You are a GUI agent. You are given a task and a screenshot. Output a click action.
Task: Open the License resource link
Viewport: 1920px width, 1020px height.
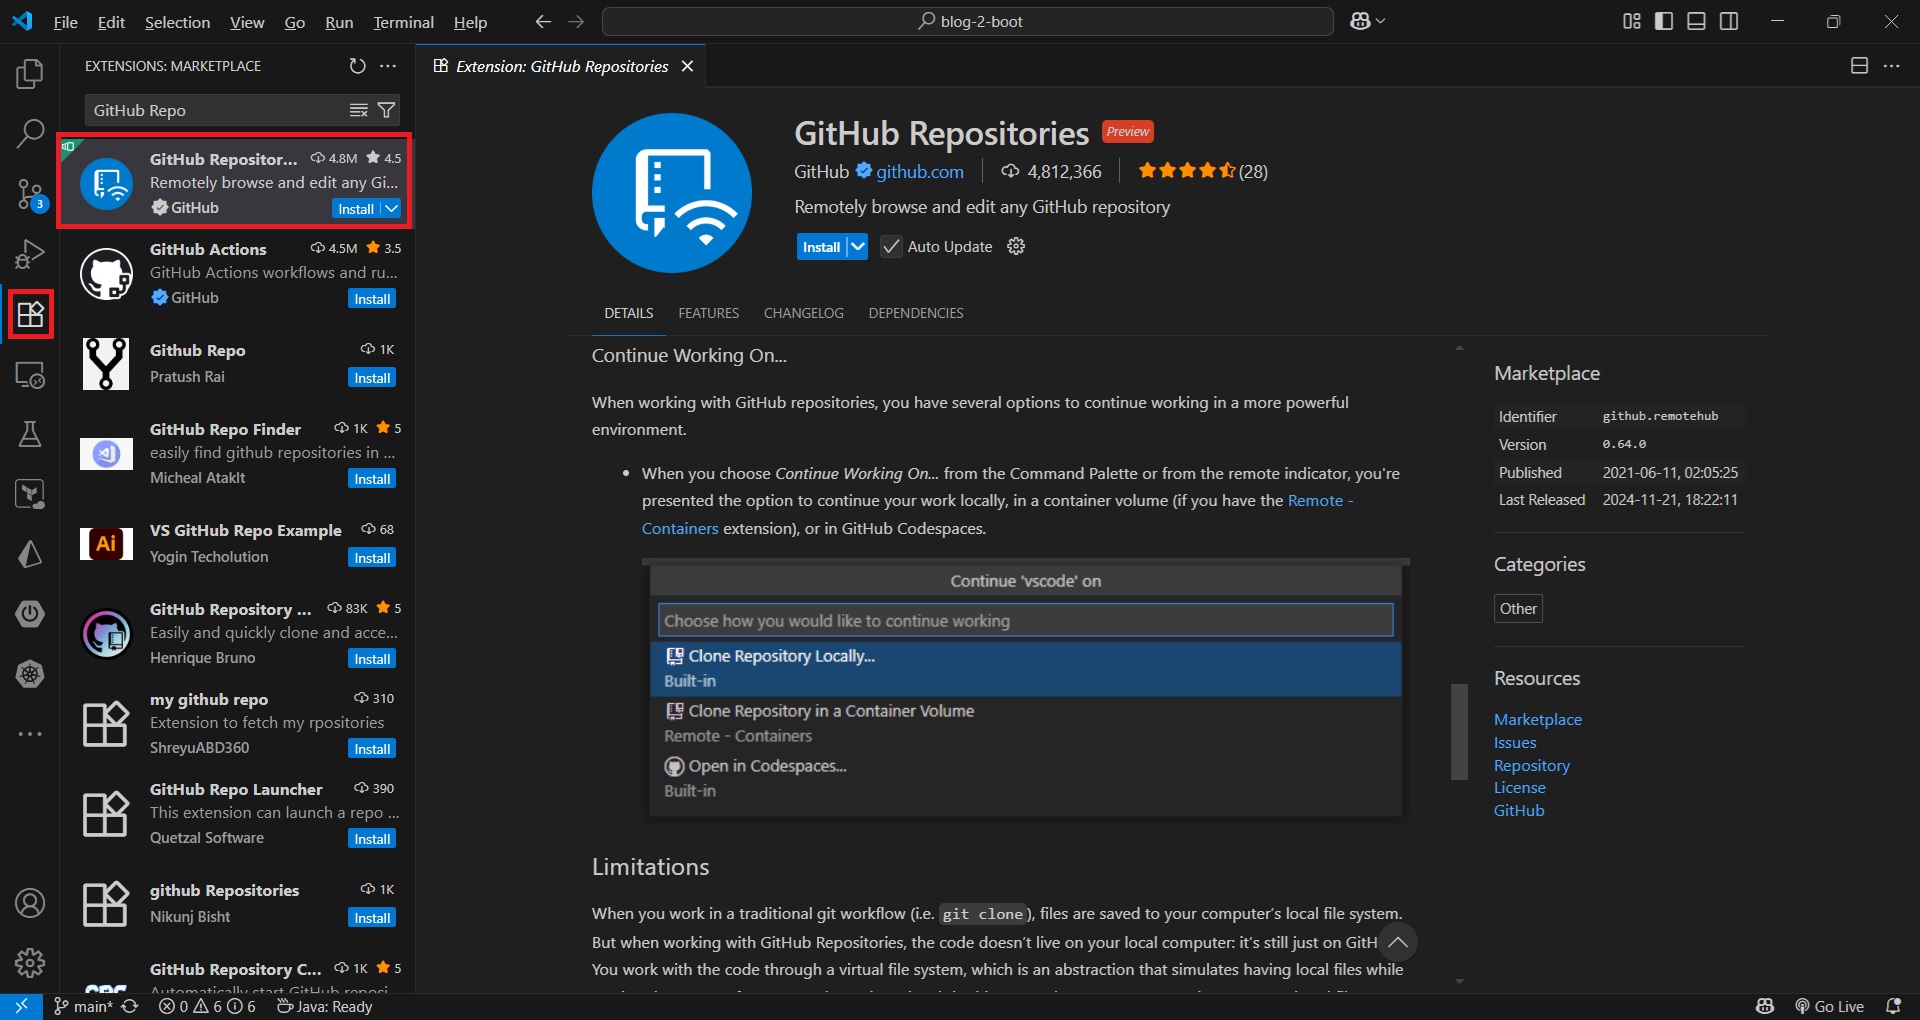[x=1519, y=787]
